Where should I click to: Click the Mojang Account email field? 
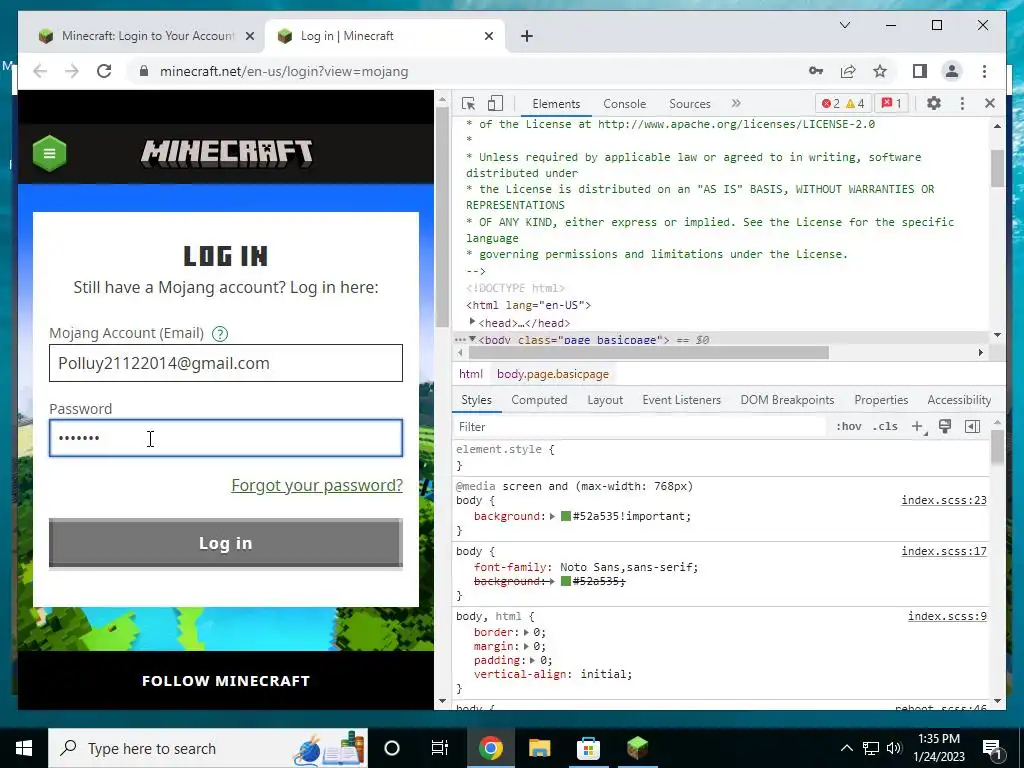click(x=226, y=363)
